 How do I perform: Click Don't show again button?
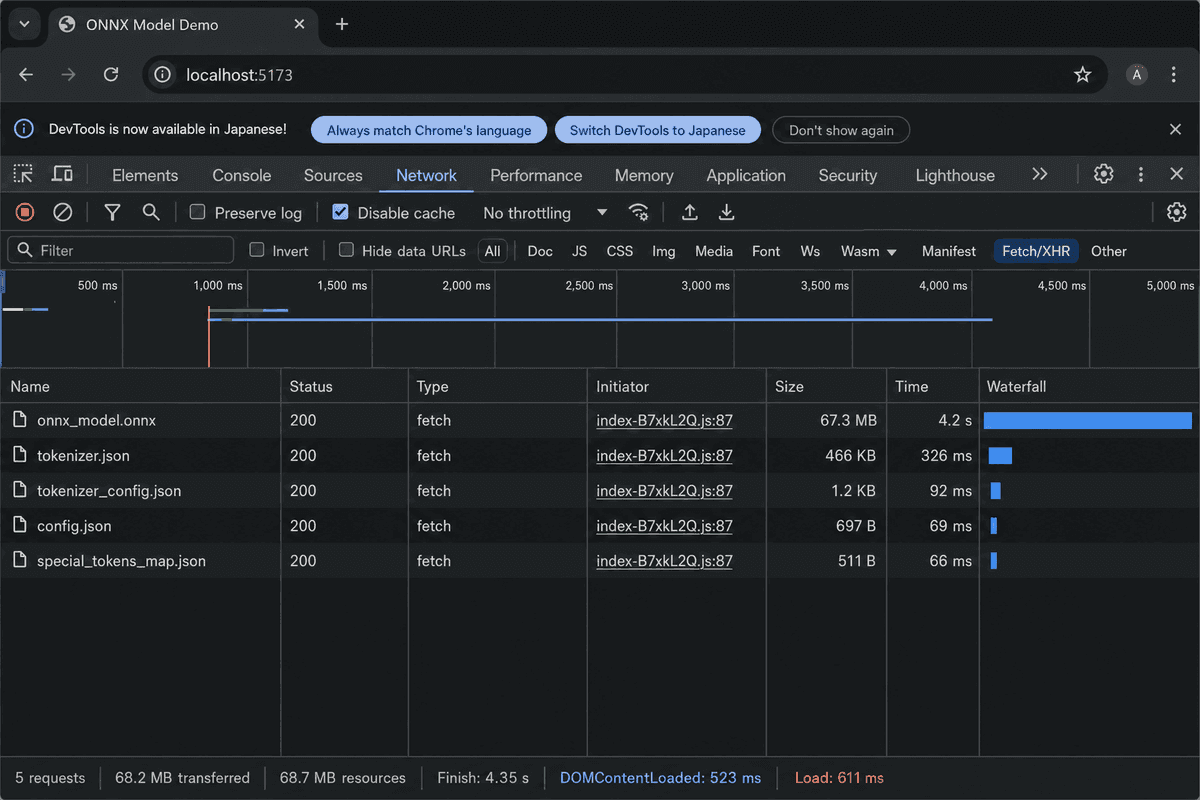(841, 130)
